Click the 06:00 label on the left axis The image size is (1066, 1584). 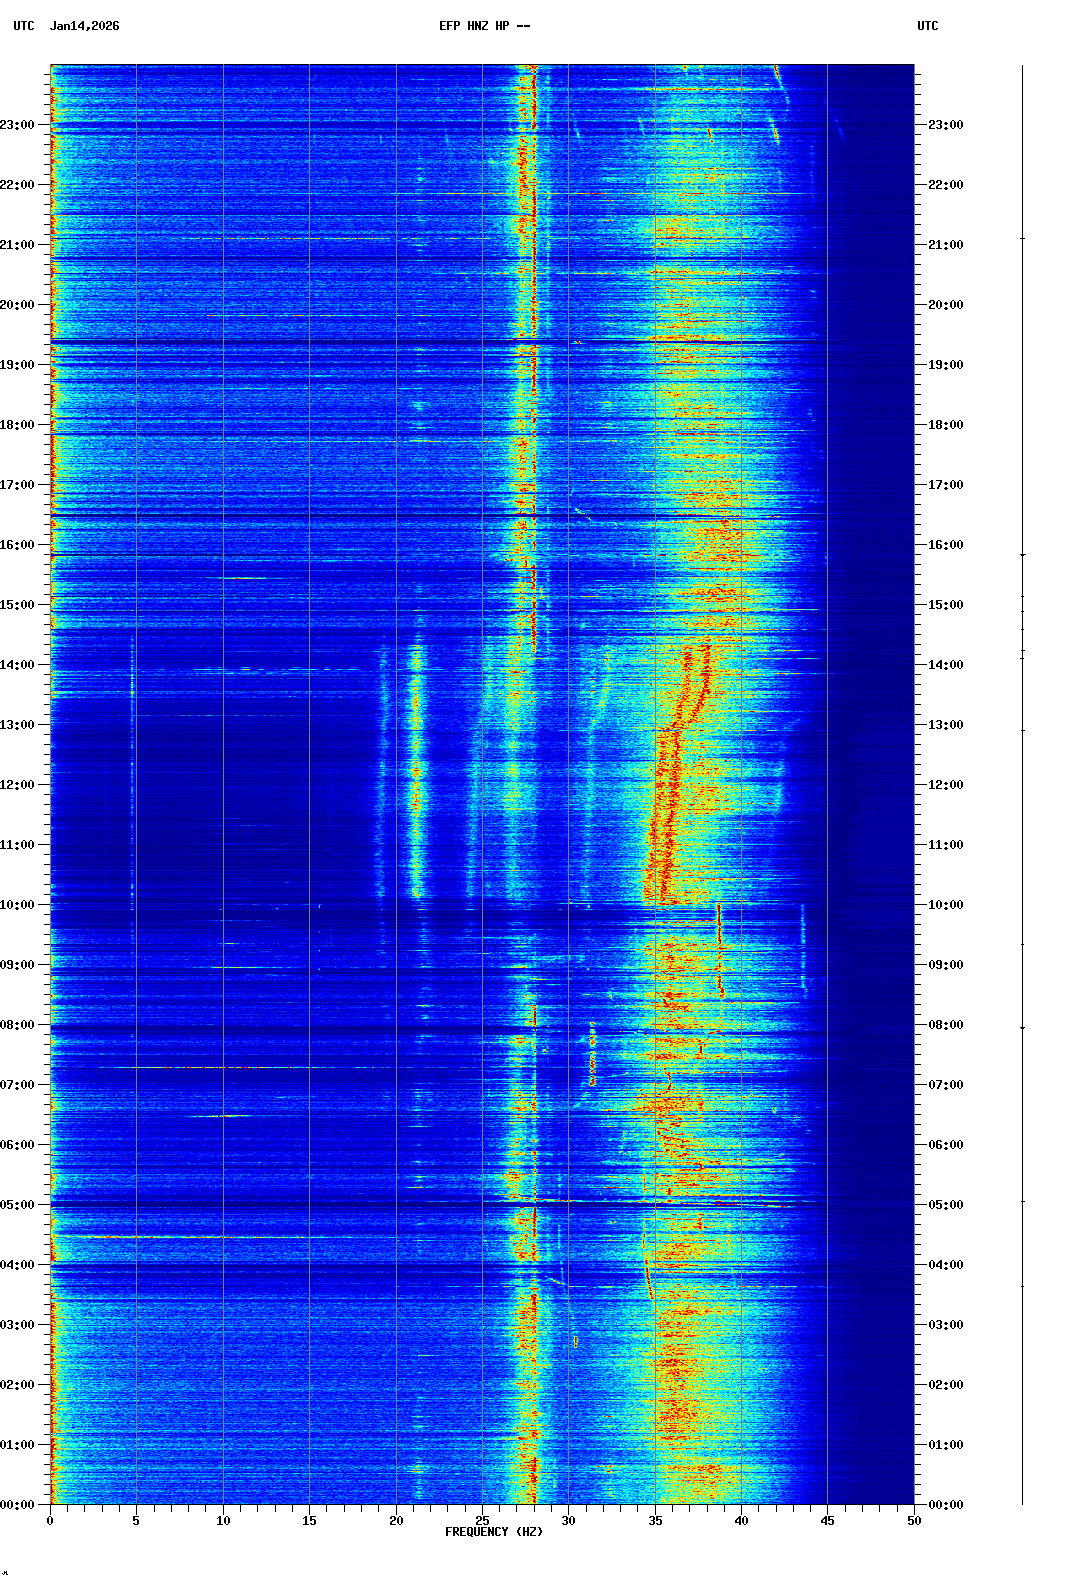[18, 1145]
